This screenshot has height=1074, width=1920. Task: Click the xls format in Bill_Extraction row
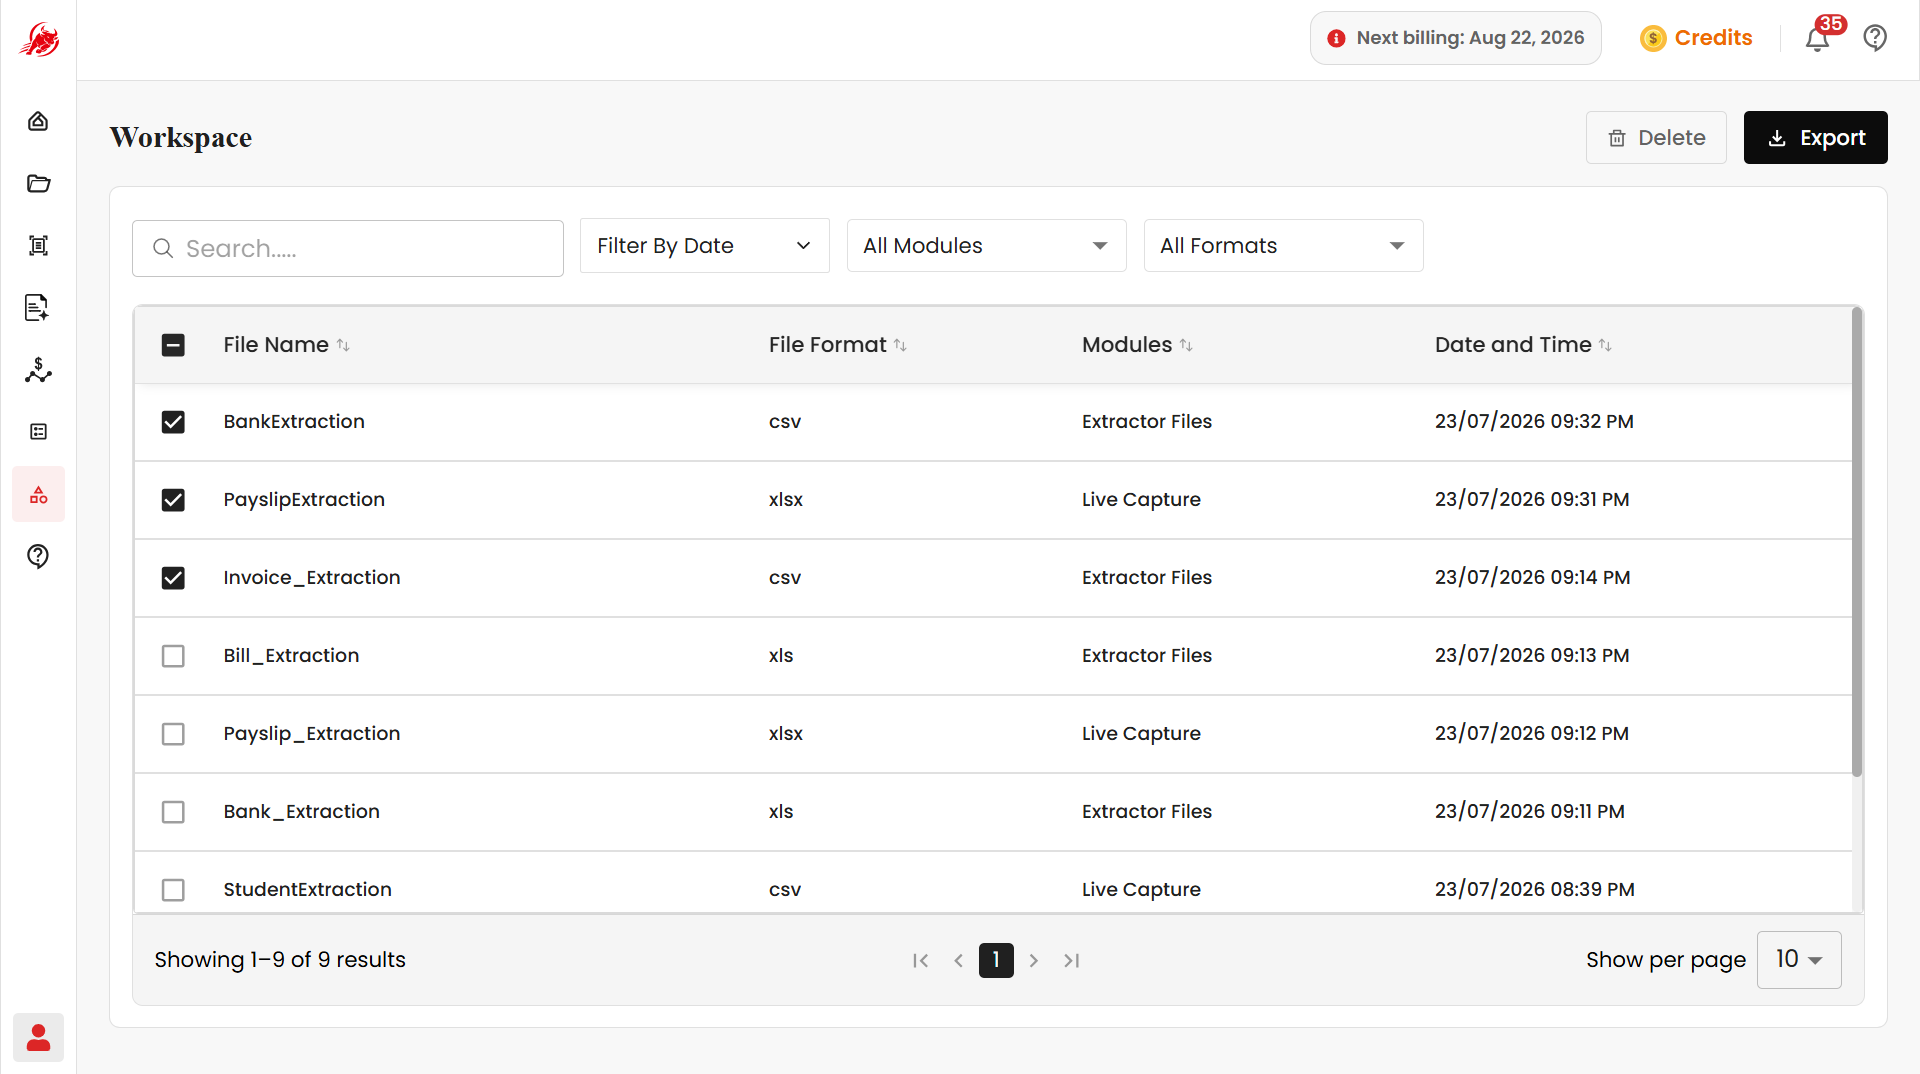781,656
